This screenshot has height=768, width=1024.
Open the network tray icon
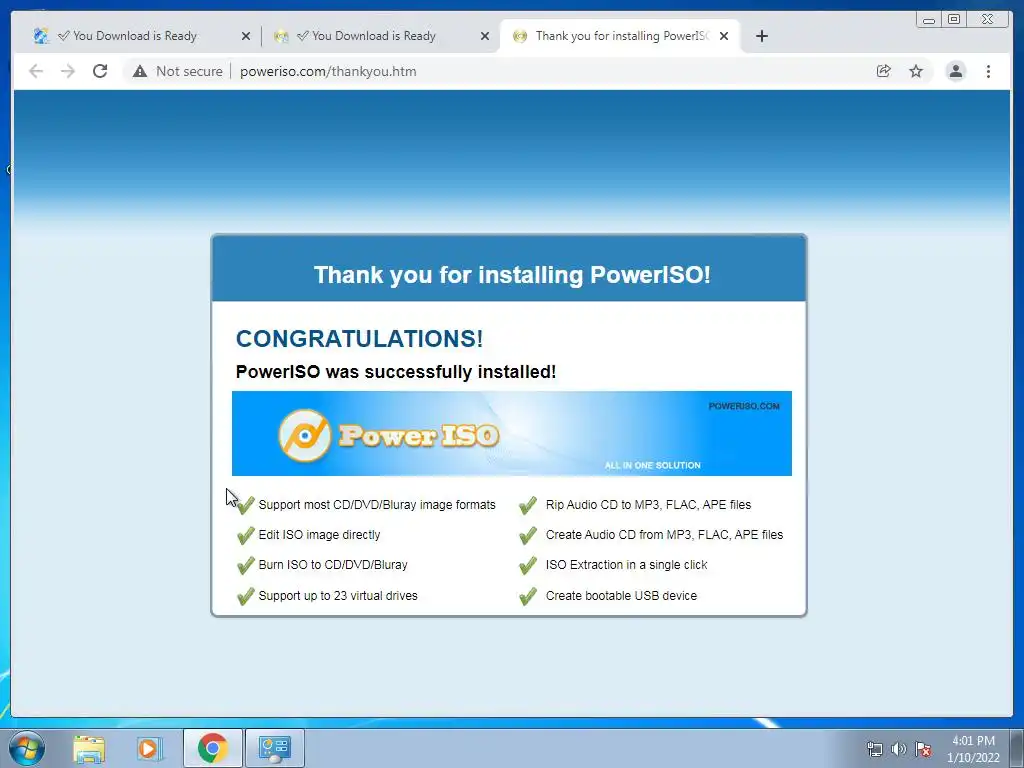click(x=874, y=749)
